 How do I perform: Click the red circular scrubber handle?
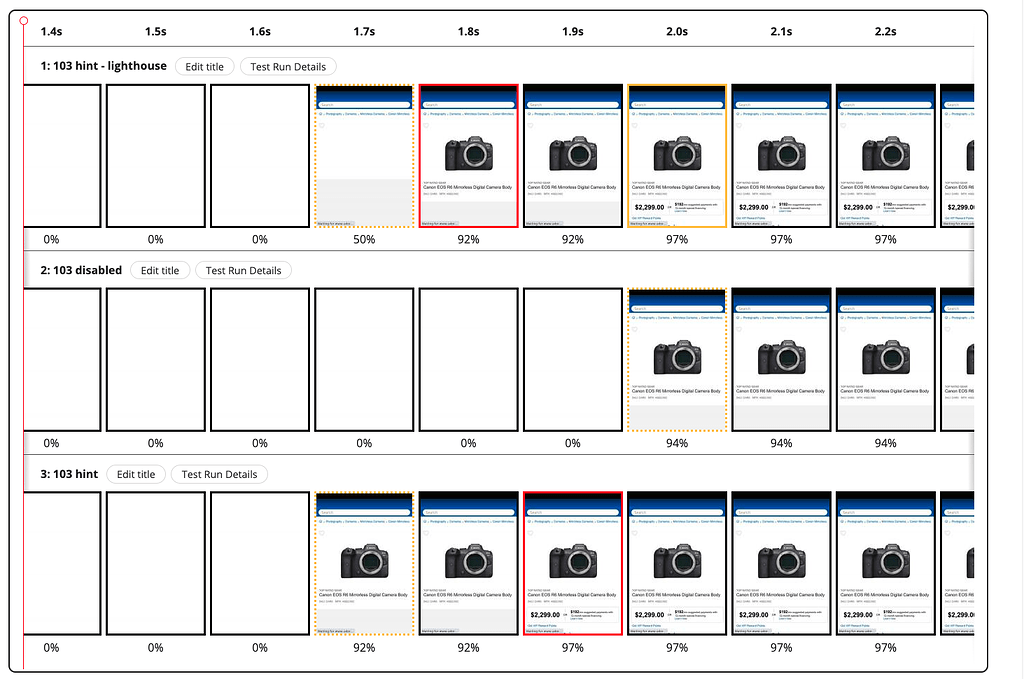tap(23, 20)
